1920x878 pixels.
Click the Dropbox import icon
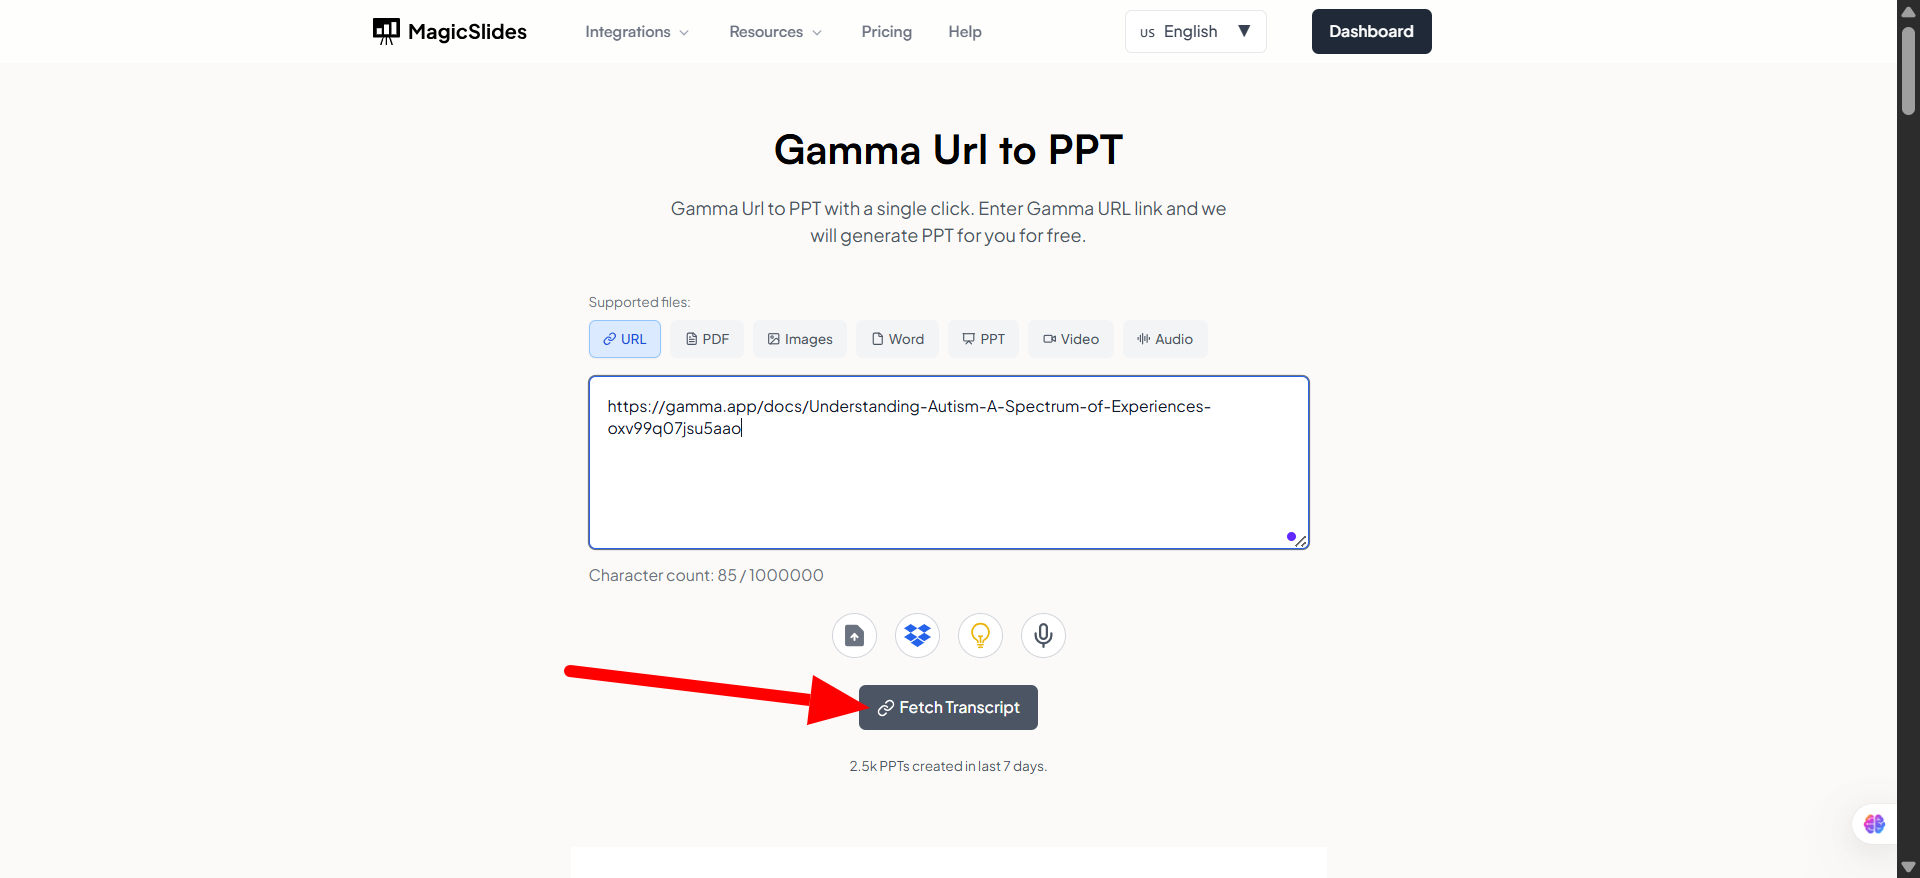point(917,635)
